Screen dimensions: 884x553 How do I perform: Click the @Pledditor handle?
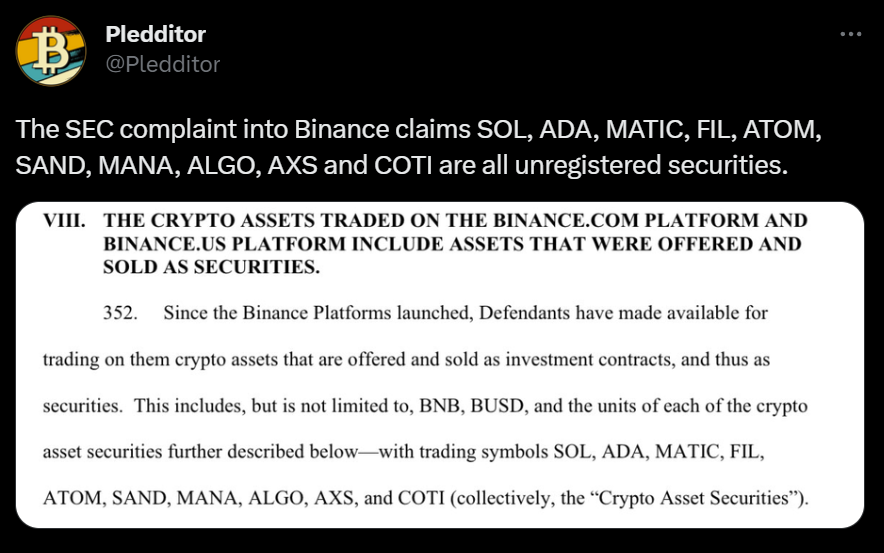162,64
